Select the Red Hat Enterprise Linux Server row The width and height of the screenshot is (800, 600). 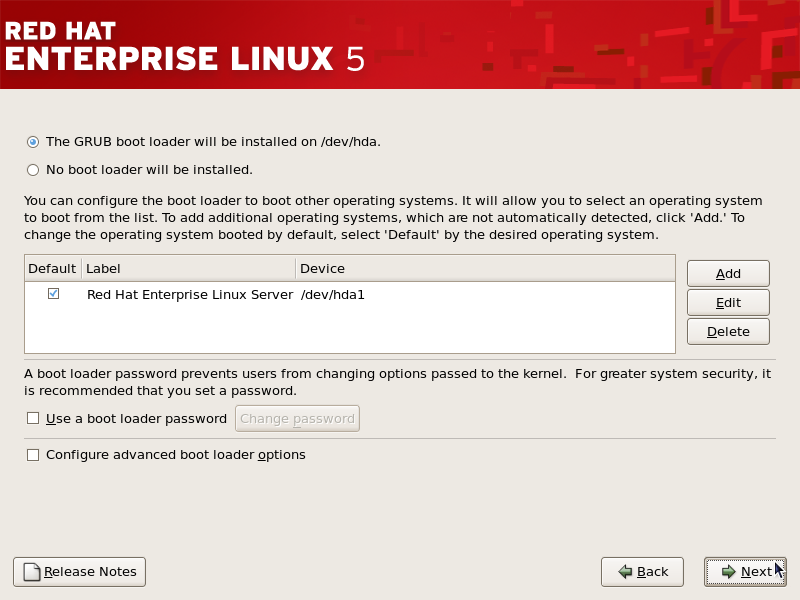[190, 295]
